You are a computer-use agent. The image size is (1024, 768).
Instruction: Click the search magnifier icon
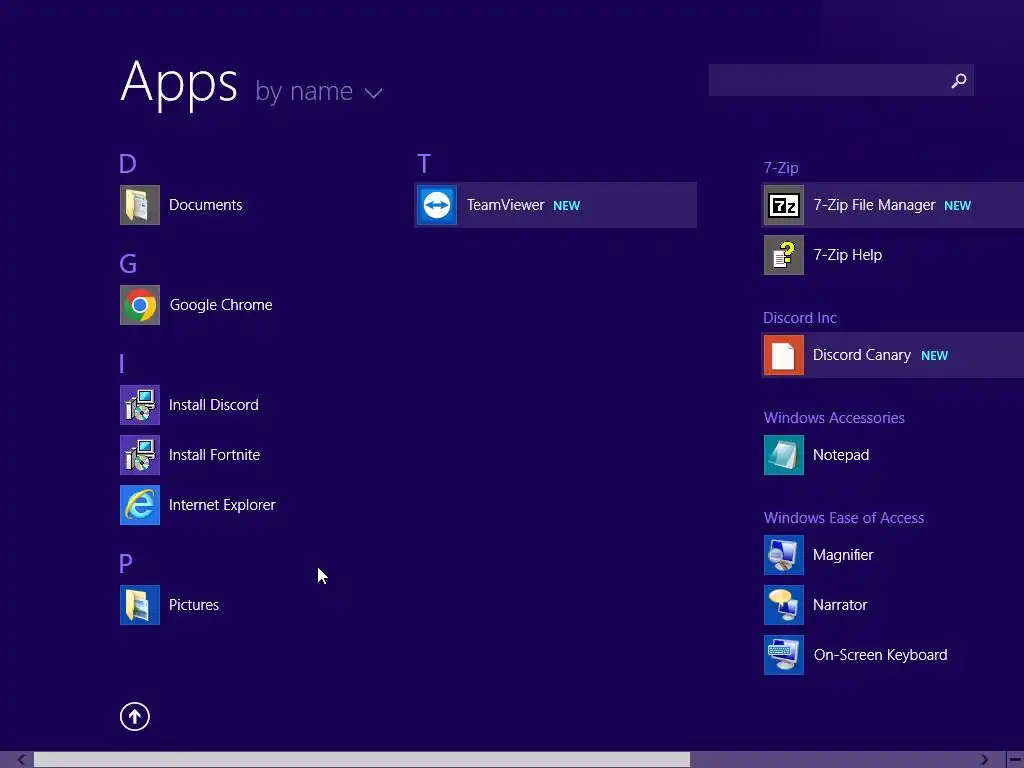tap(959, 80)
